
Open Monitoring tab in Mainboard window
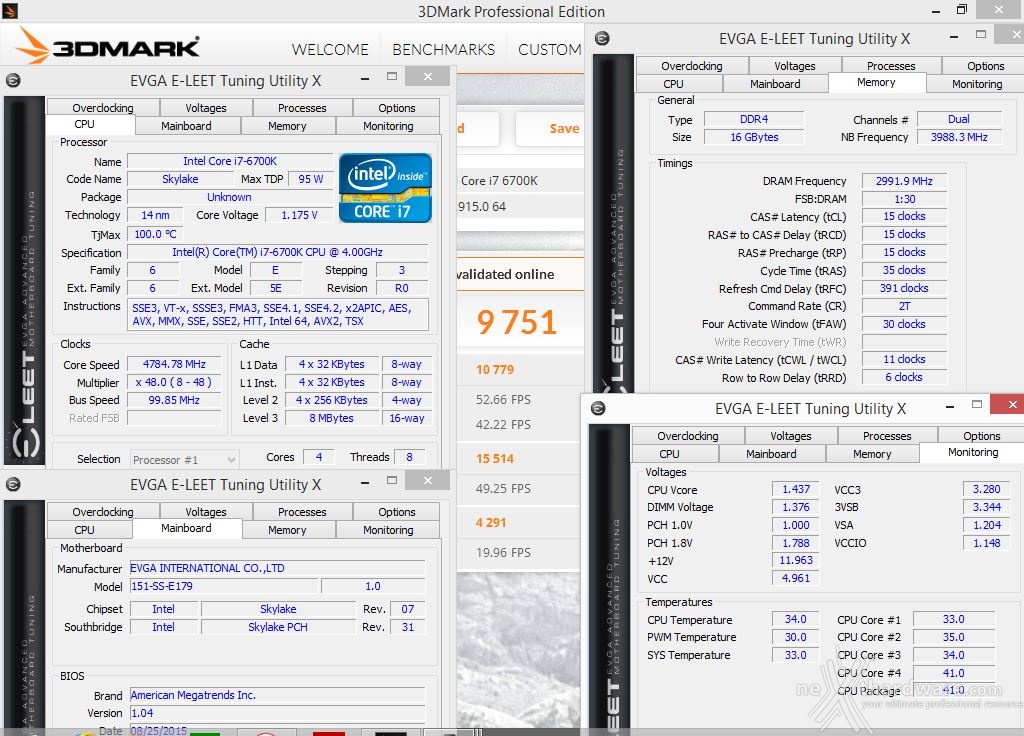coord(388,530)
